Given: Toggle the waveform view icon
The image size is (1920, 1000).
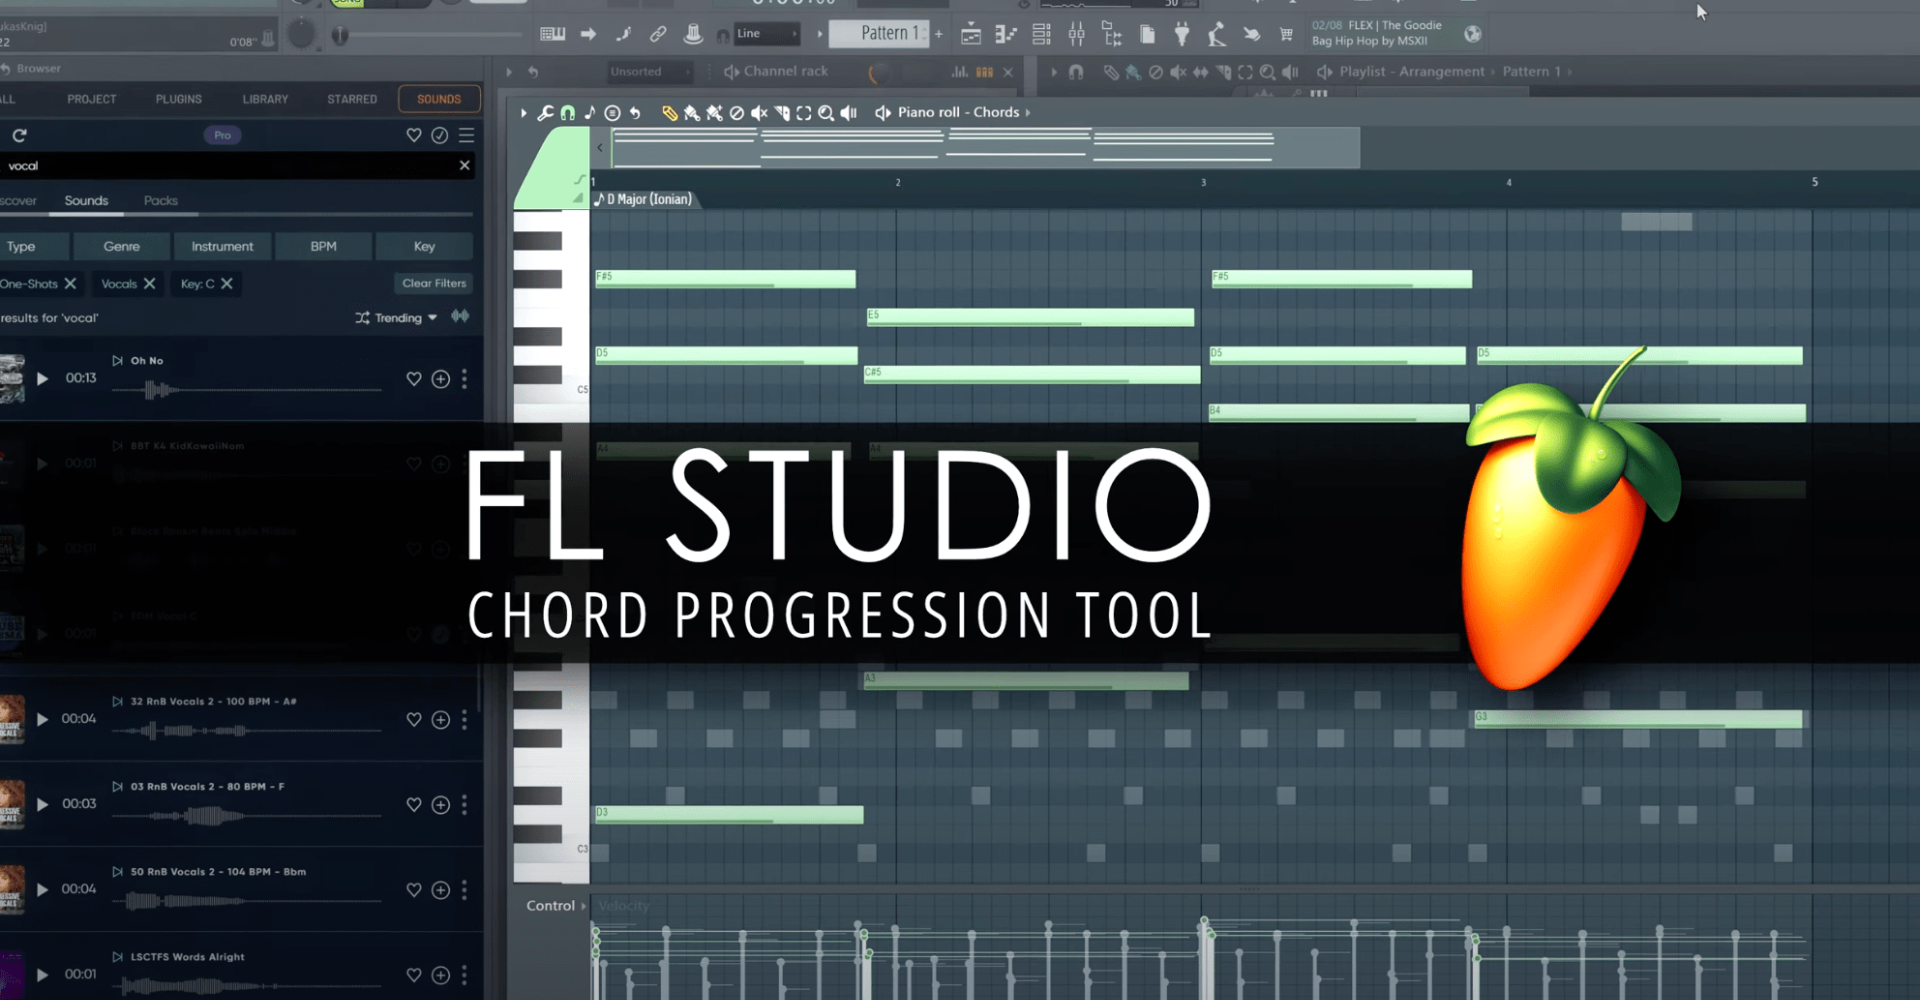Looking at the screenshot, I should 460,316.
